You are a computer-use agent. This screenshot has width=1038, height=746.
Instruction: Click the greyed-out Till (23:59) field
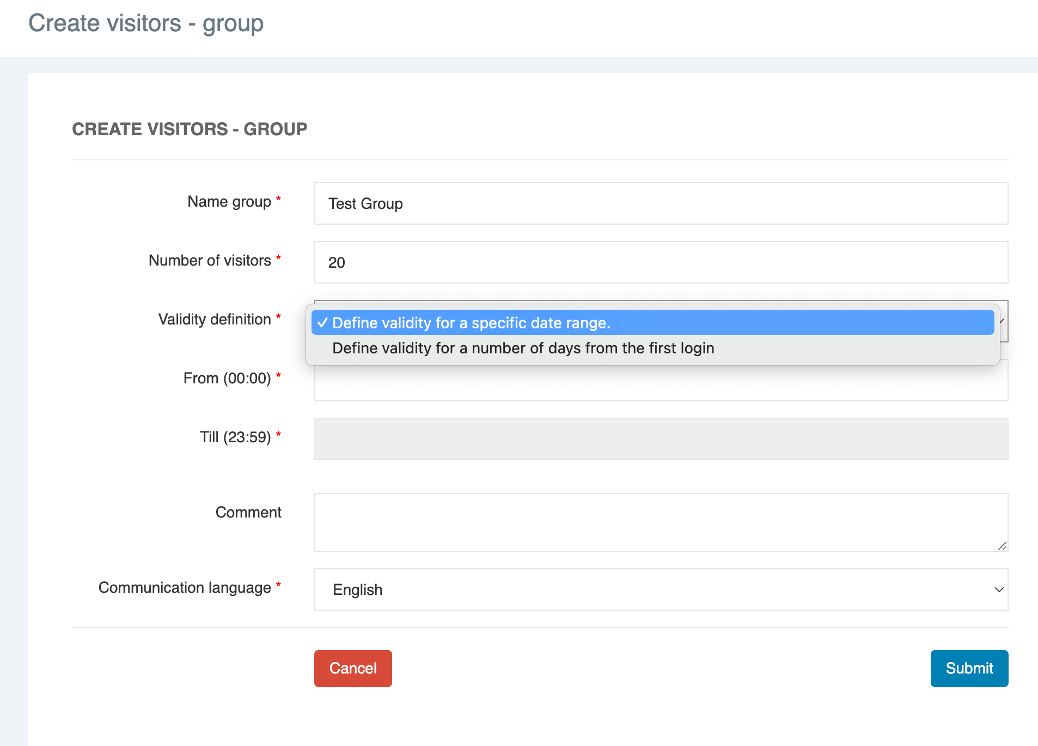click(x=660, y=439)
